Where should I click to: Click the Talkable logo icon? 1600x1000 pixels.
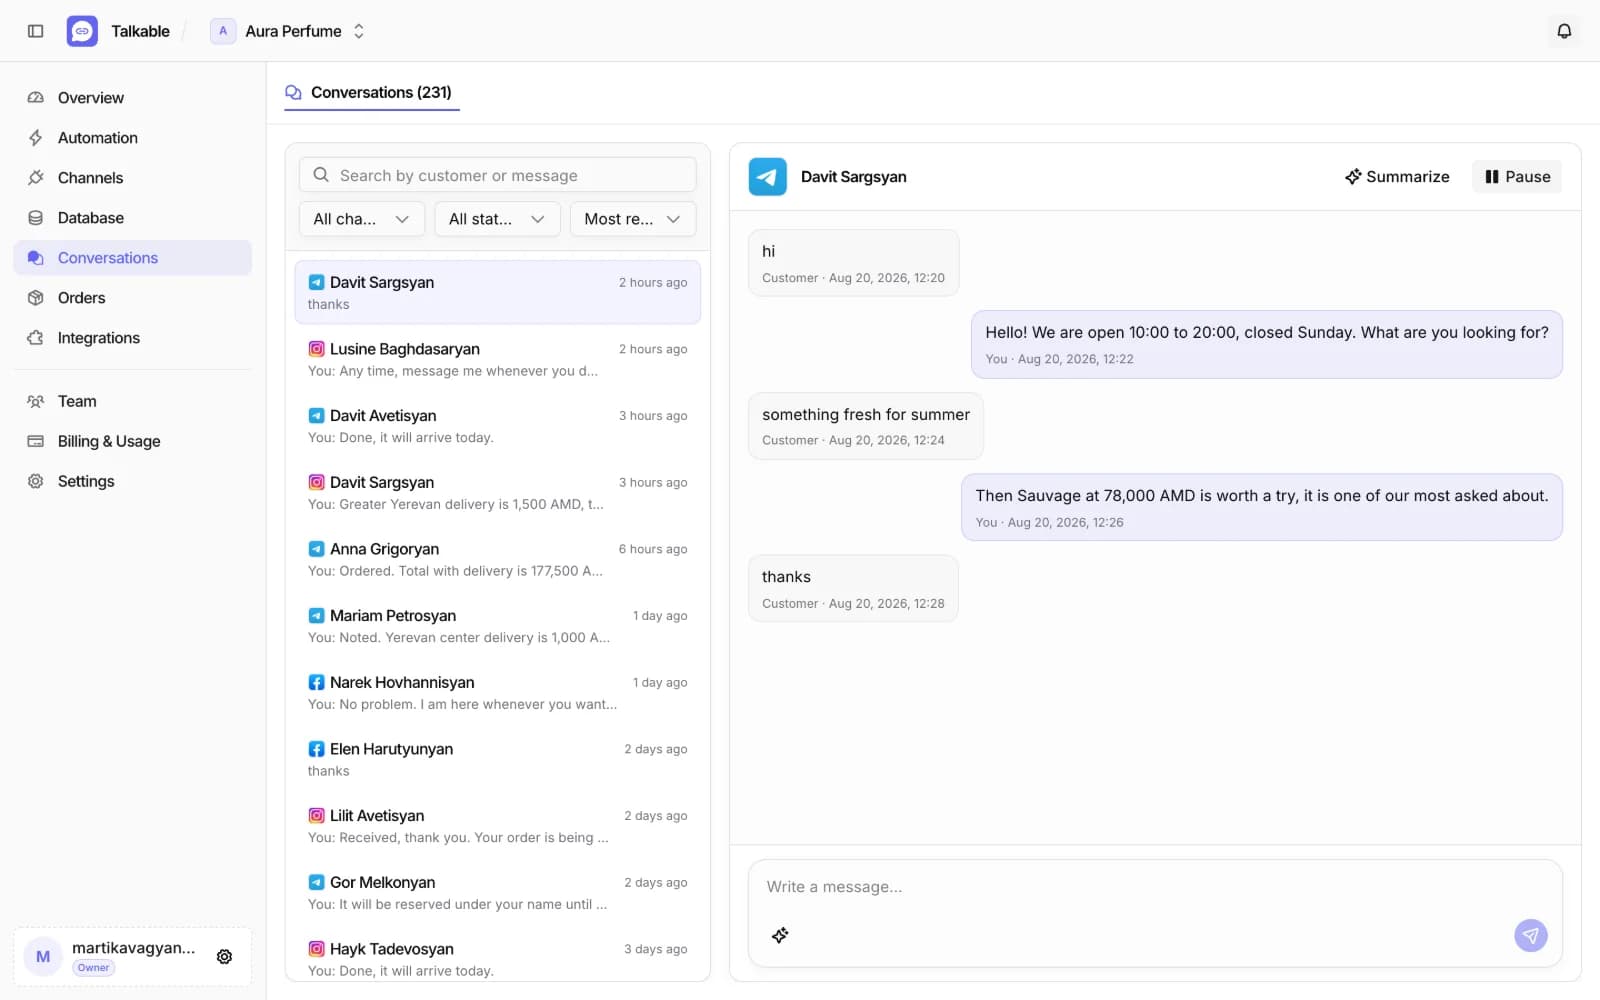coord(82,31)
